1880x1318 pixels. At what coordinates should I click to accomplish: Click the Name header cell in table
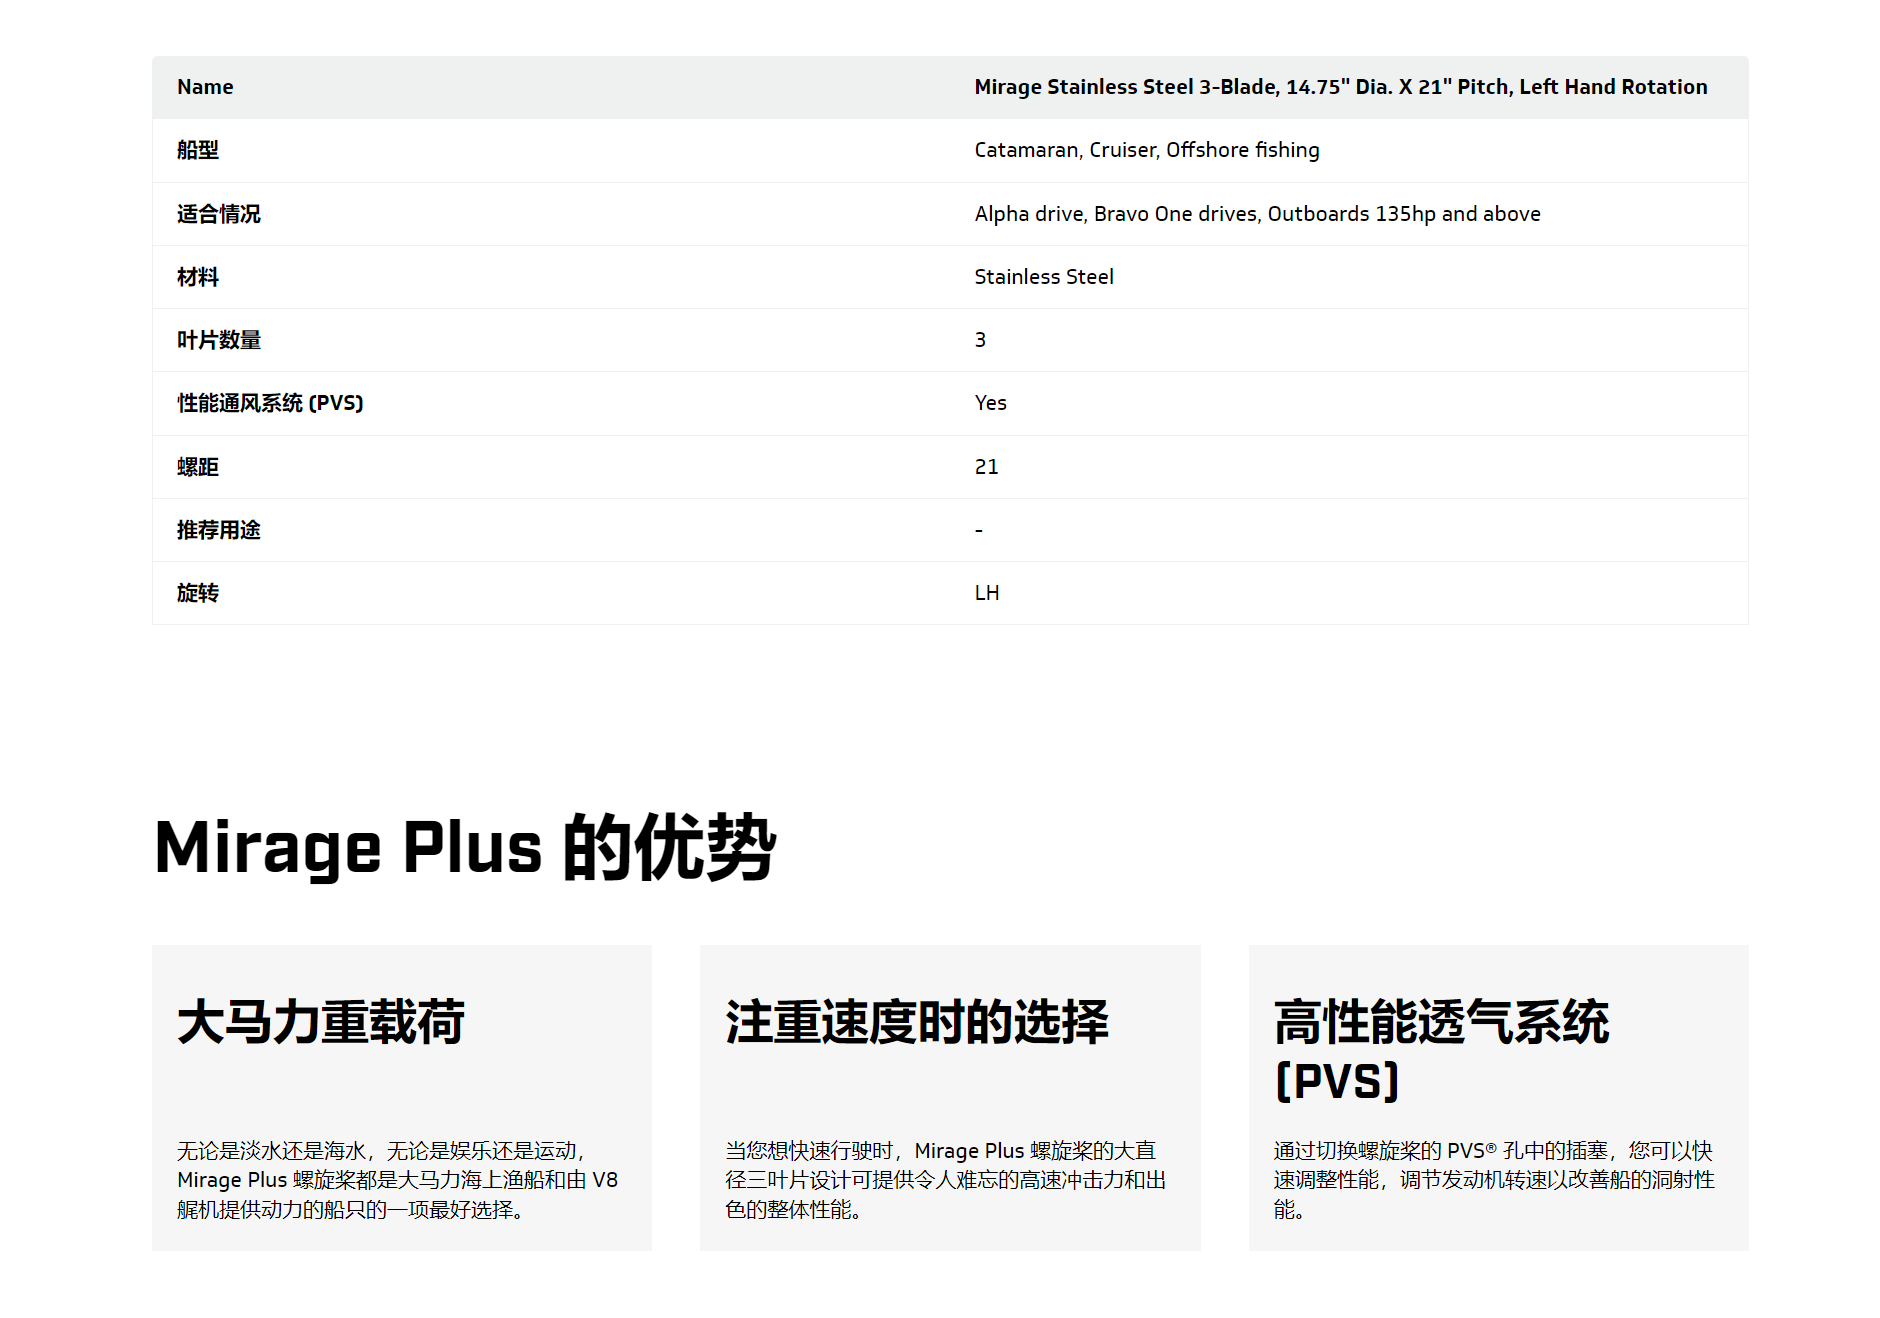coord(205,87)
